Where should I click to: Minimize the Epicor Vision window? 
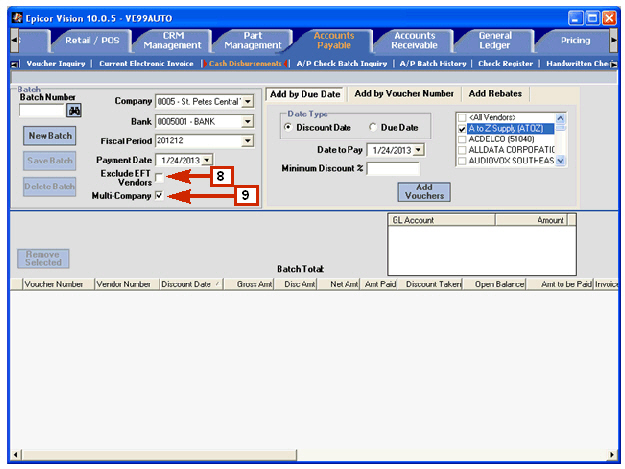click(x=576, y=18)
